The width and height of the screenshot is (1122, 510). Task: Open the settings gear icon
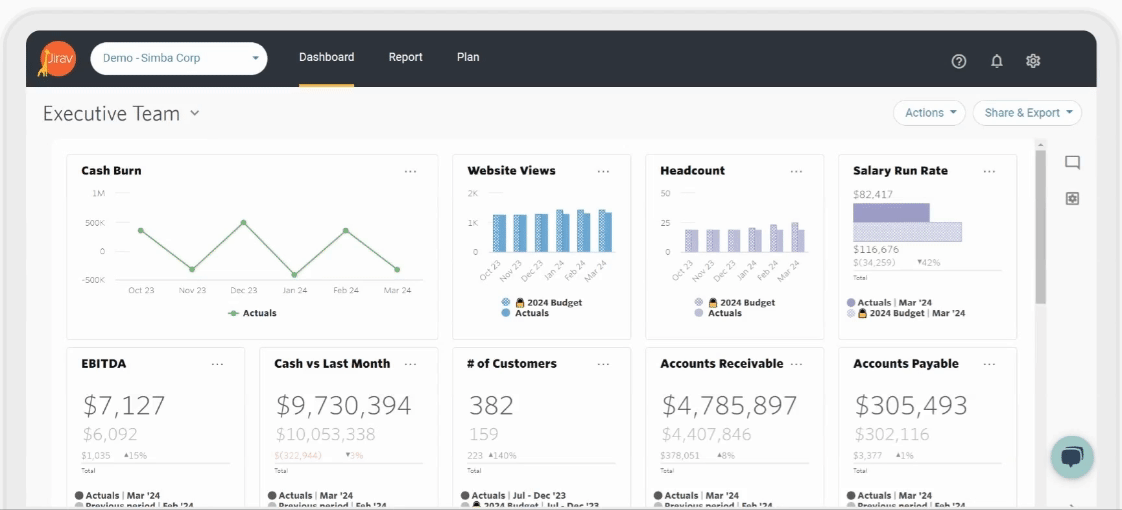pyautogui.click(x=1033, y=61)
